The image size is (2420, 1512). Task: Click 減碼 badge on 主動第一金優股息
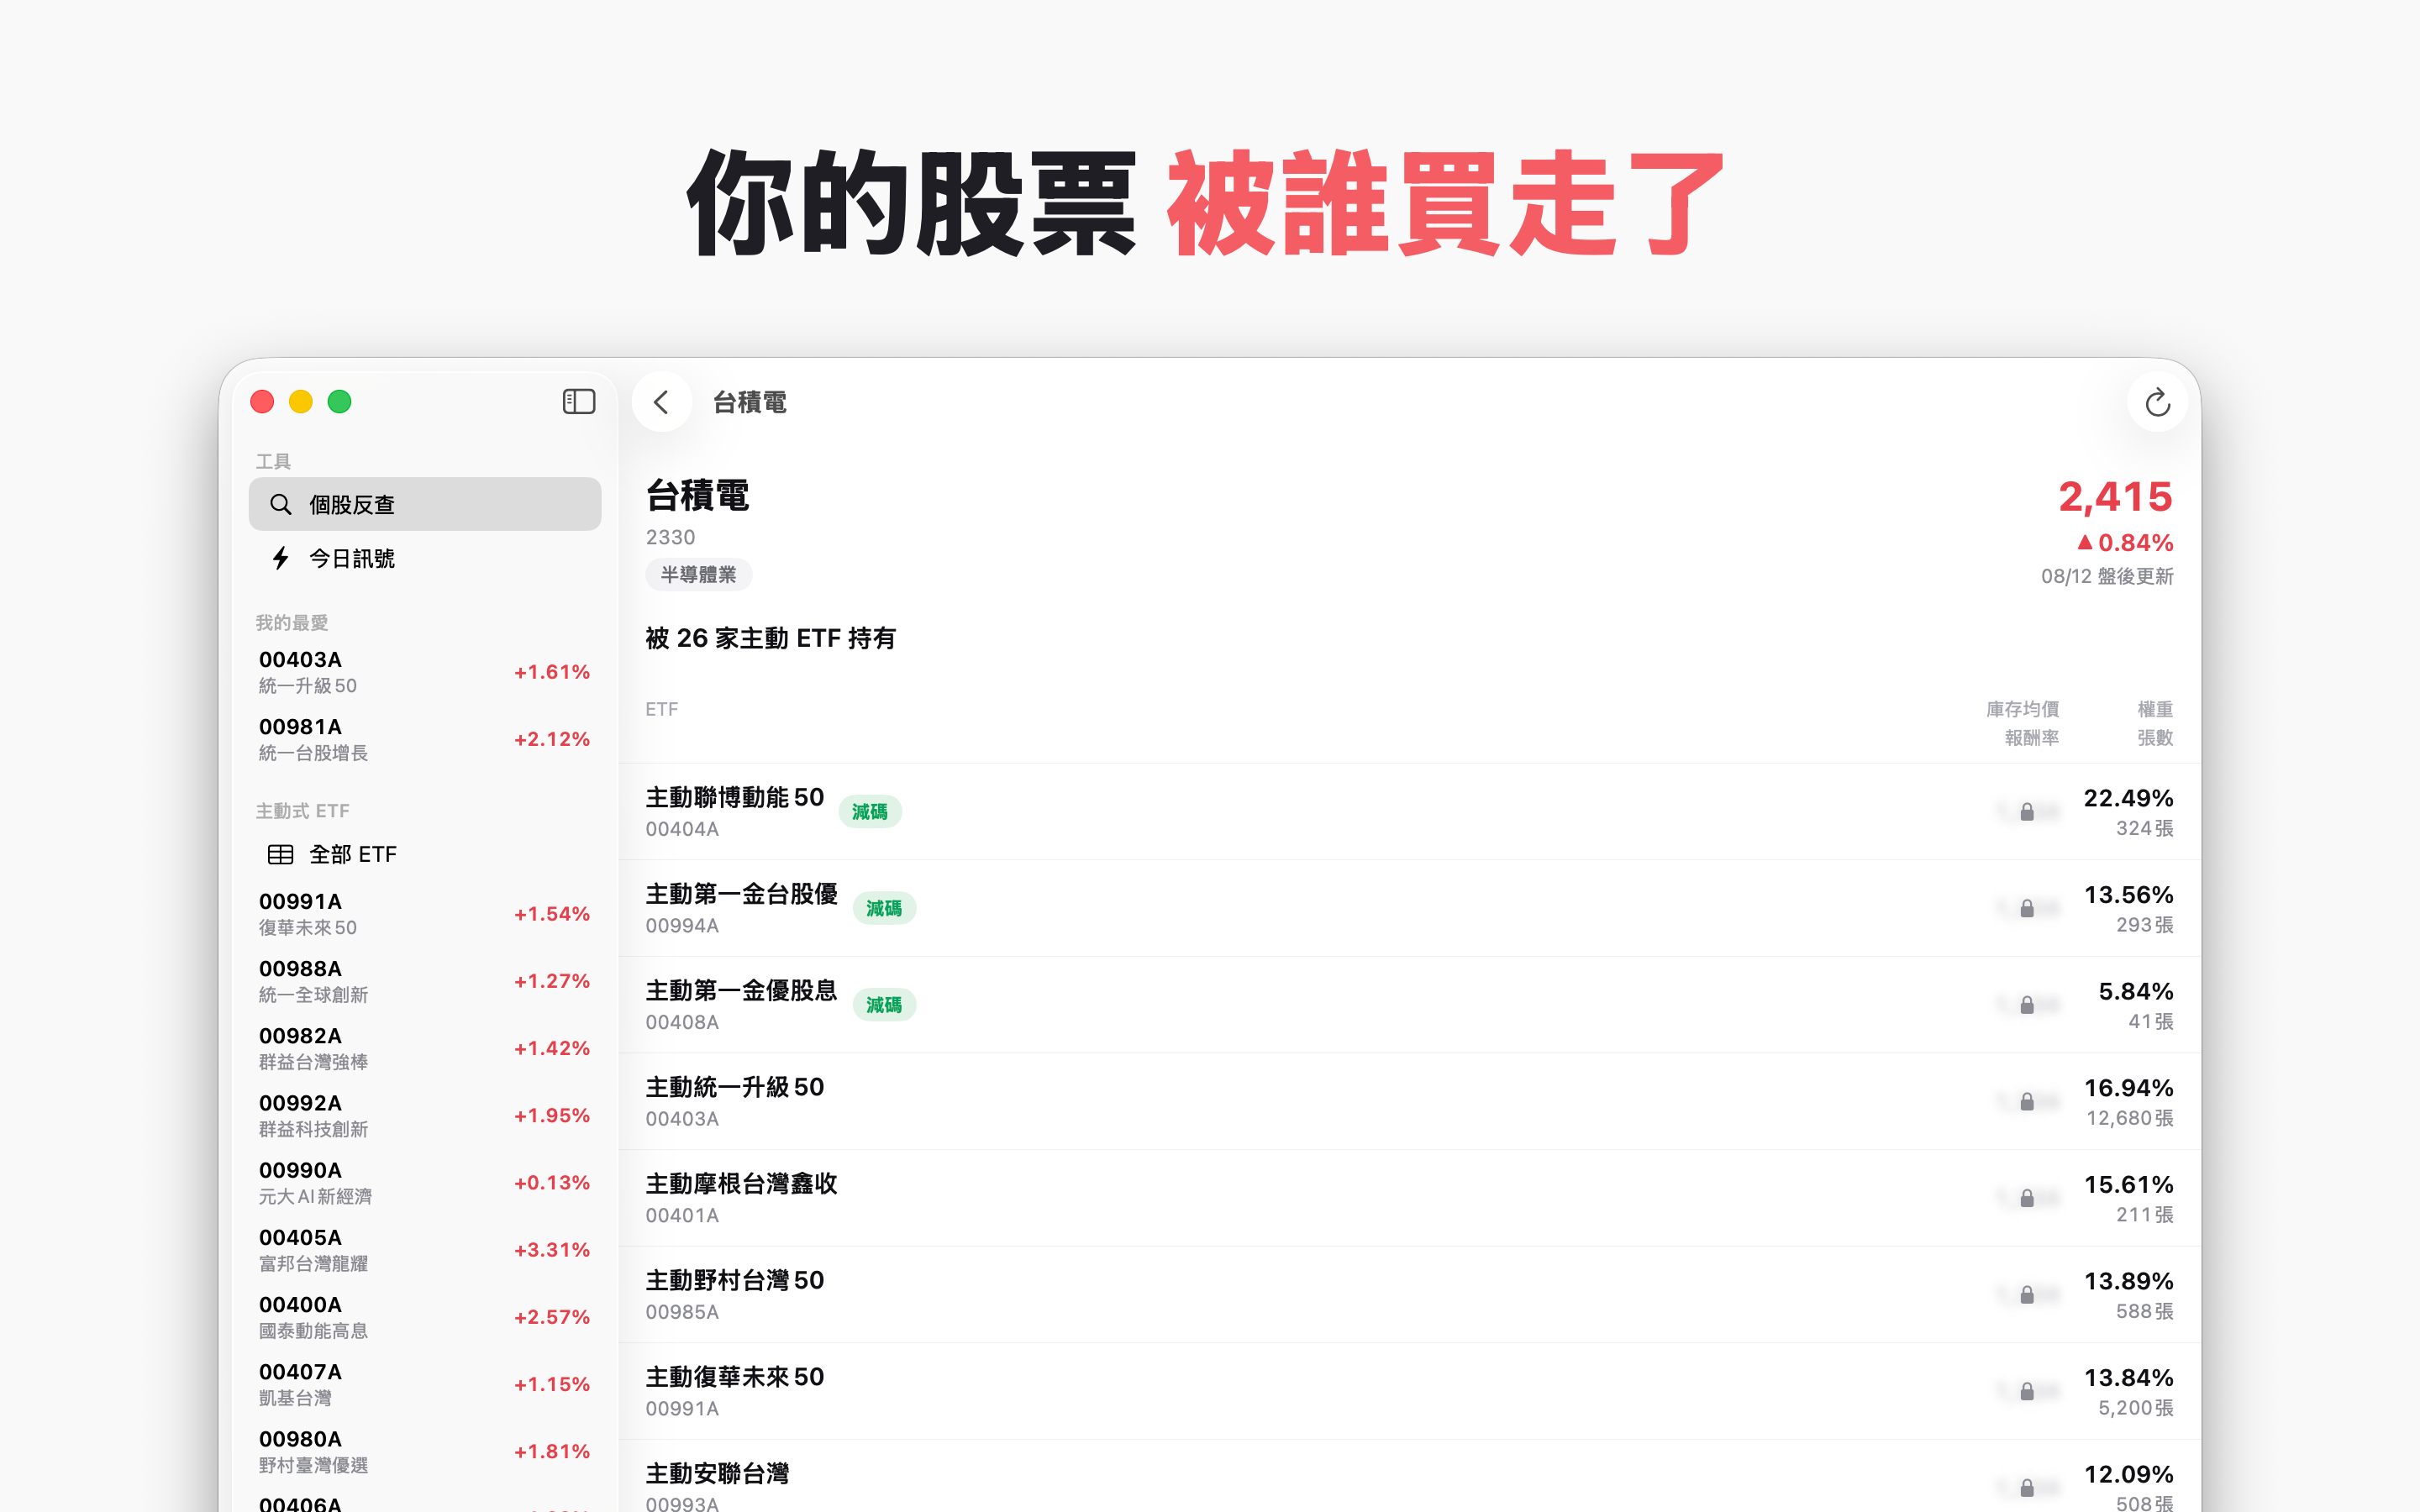884,1004
